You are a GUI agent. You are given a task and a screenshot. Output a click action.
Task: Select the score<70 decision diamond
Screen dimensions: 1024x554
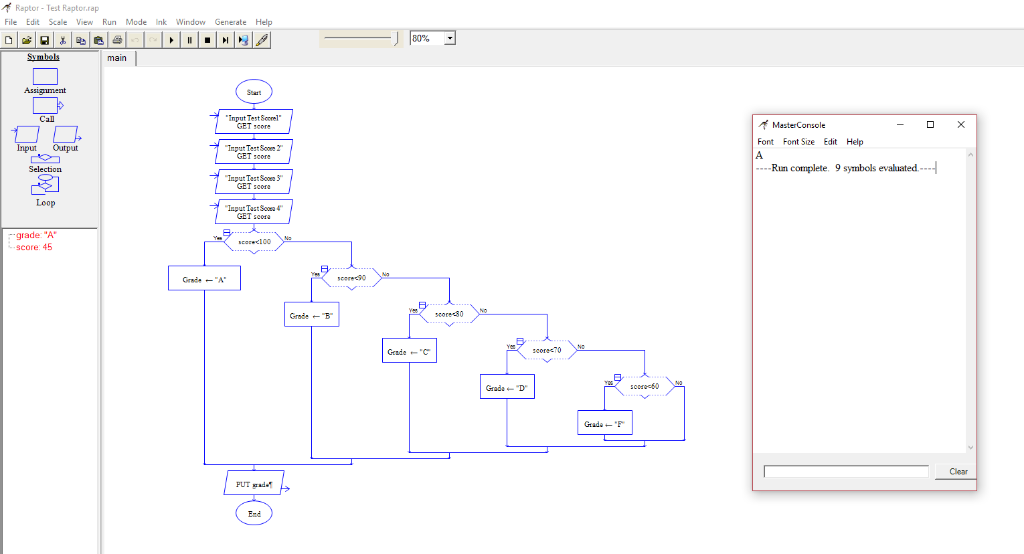[x=547, y=350]
